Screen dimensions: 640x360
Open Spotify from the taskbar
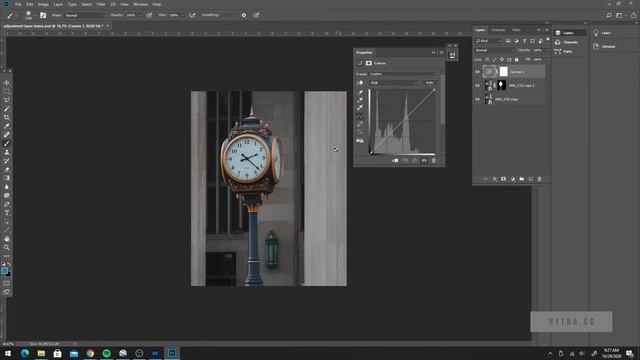point(107,353)
